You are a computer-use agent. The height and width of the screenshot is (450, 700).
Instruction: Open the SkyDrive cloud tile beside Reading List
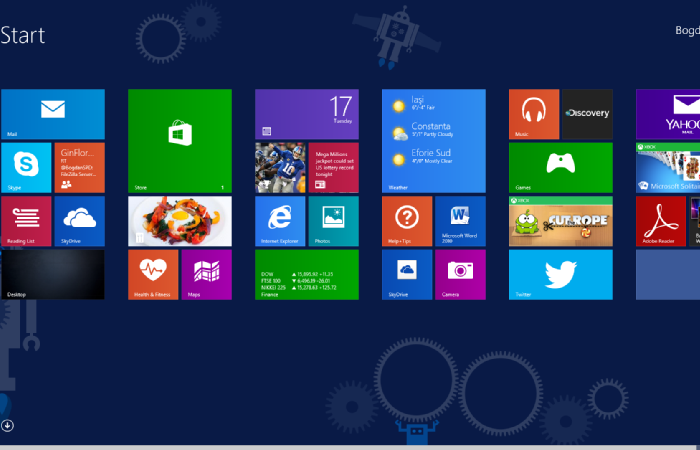tap(79, 221)
